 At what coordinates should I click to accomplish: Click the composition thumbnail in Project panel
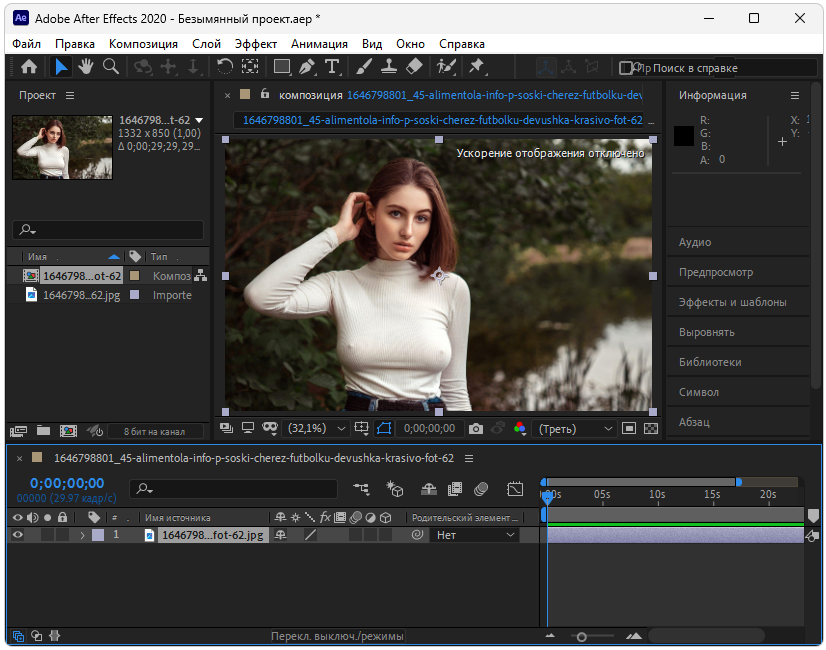(x=62, y=147)
